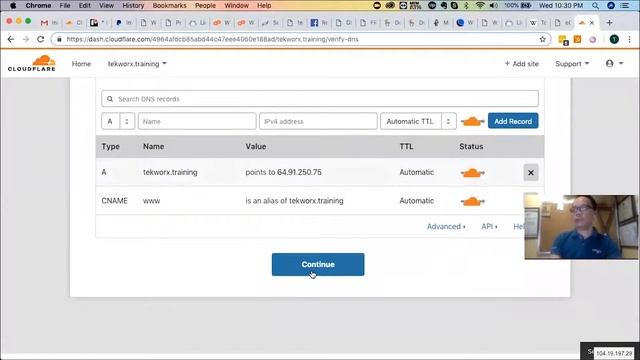
Task: Open the Chrome application menu
Action: point(38,5)
